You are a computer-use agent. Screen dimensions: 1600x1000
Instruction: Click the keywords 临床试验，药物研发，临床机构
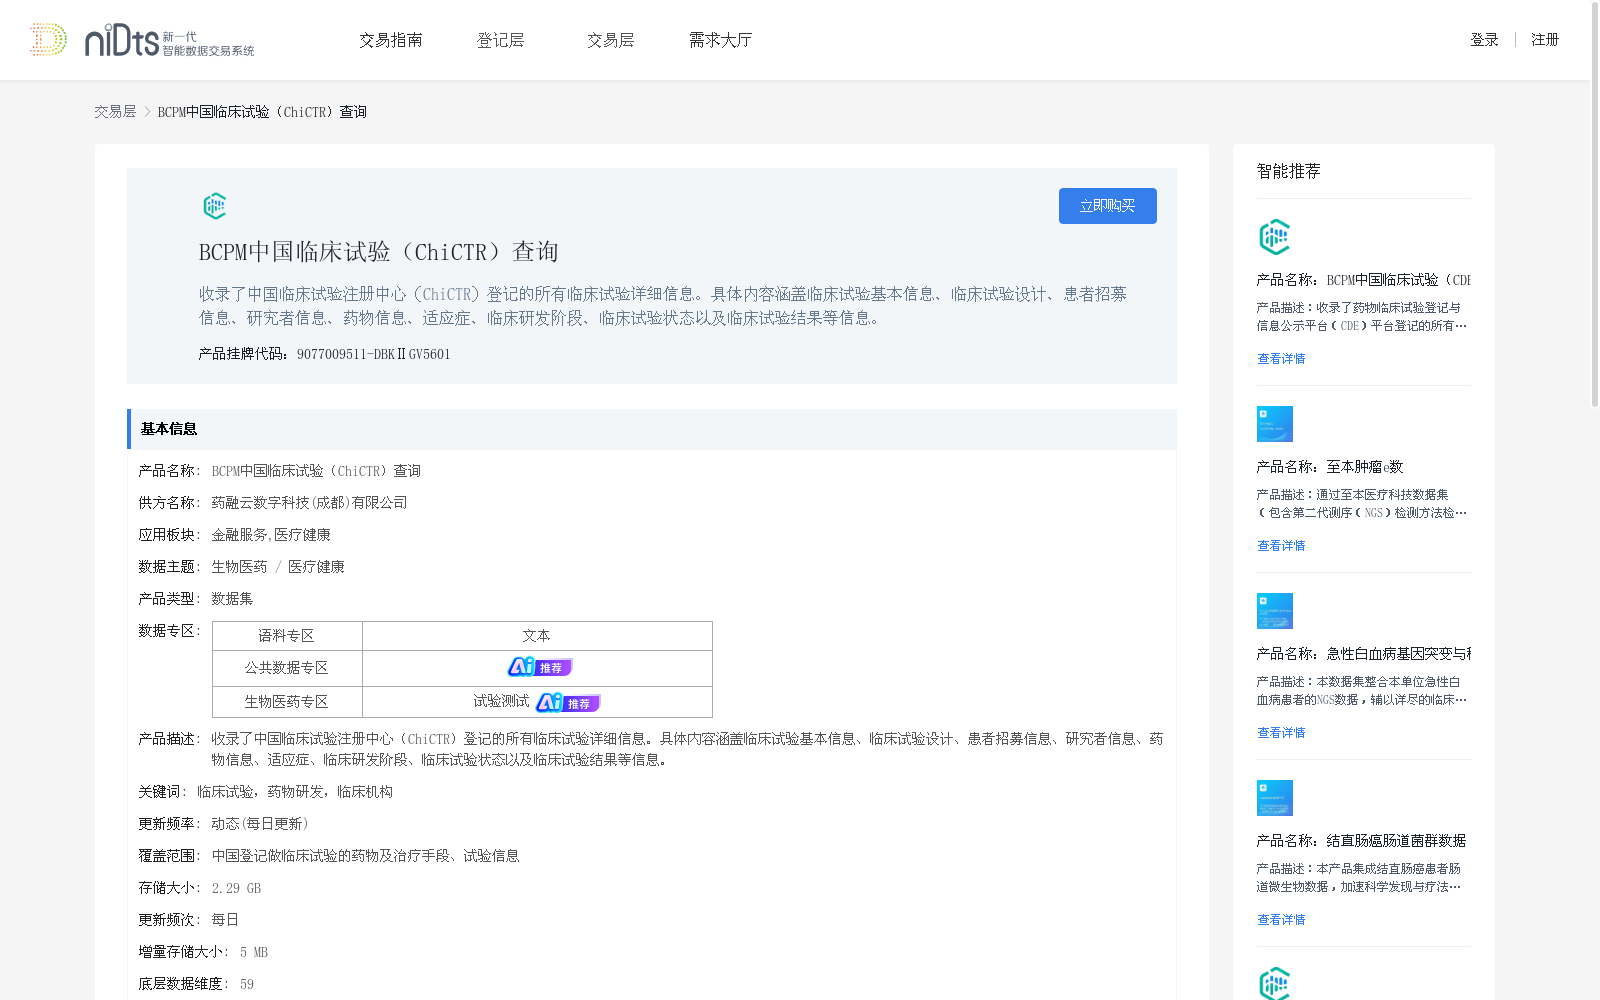coord(295,792)
